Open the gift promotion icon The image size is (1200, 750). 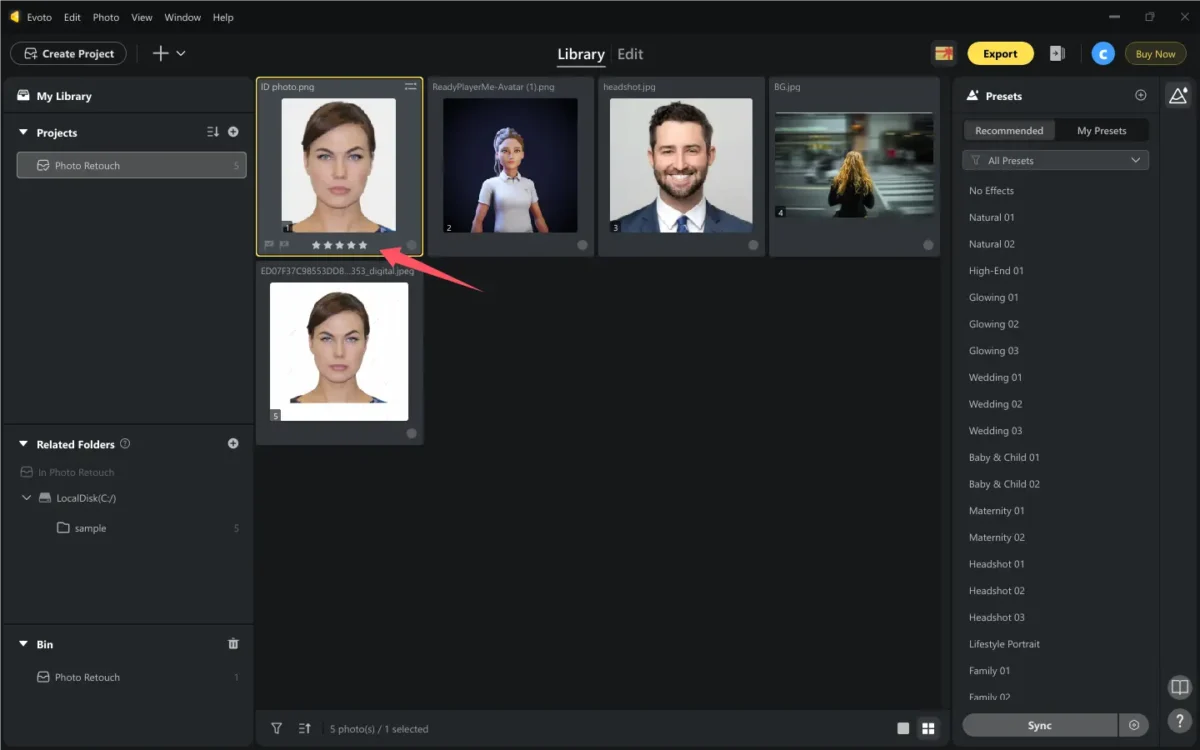942,54
